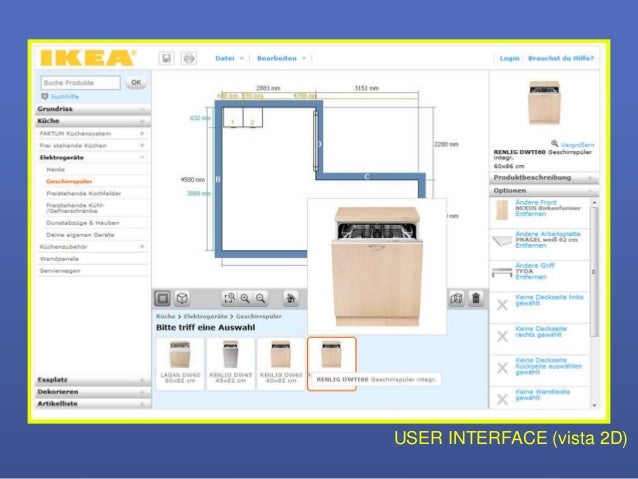Image resolution: width=638 pixels, height=479 pixels.
Task: Click the OK search button
Action: [x=136, y=83]
